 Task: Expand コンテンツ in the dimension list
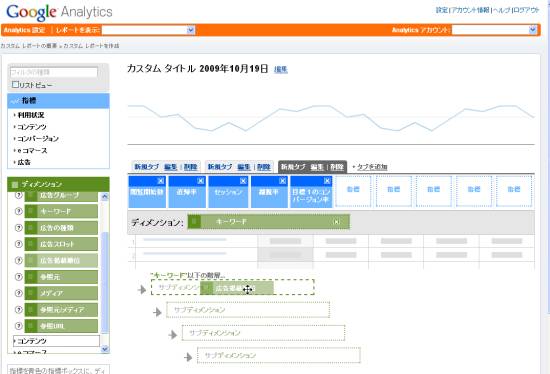56,341
